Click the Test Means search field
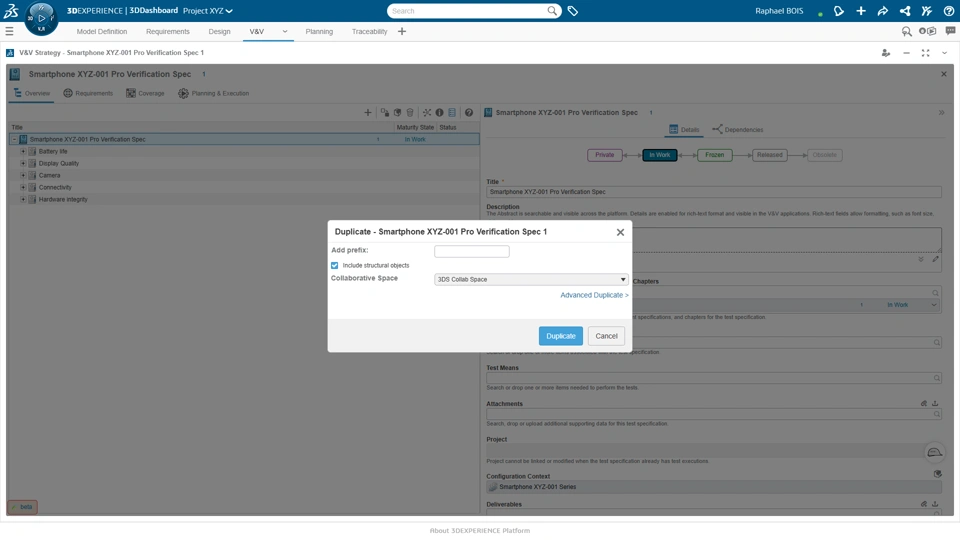Image resolution: width=960 pixels, height=540 pixels. click(x=713, y=378)
